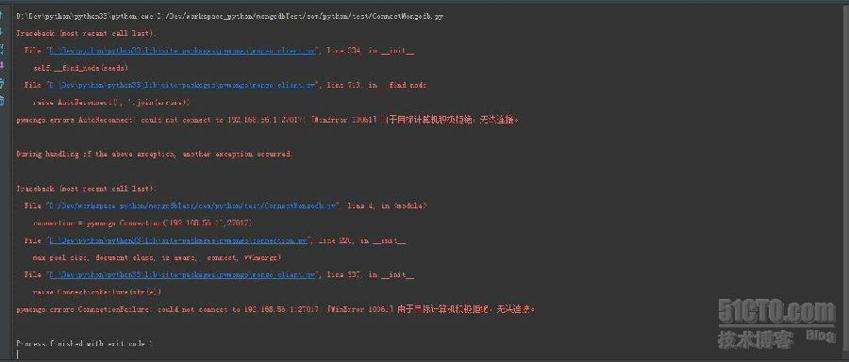Click the Down the Stack Trace arrow icon
Image resolution: width=849 pixels, height=362 pixels.
2,33
